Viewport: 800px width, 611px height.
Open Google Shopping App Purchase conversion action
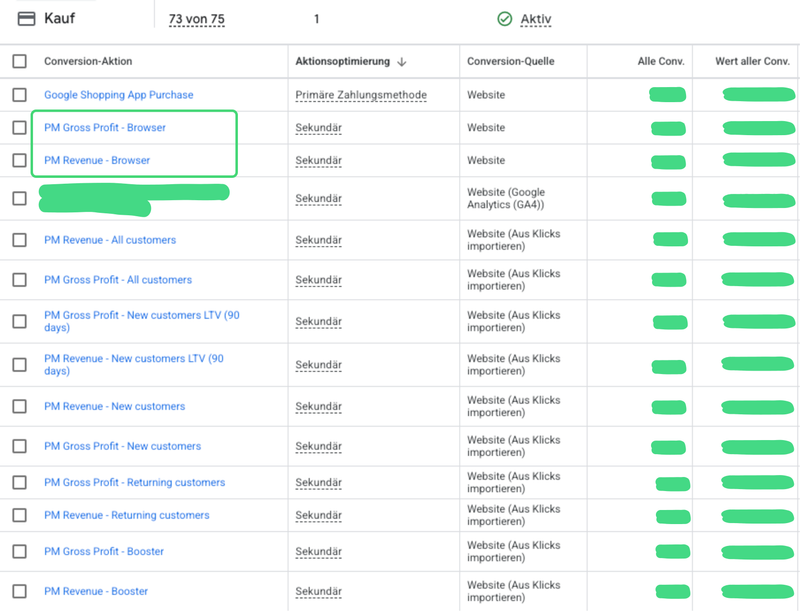(x=118, y=95)
